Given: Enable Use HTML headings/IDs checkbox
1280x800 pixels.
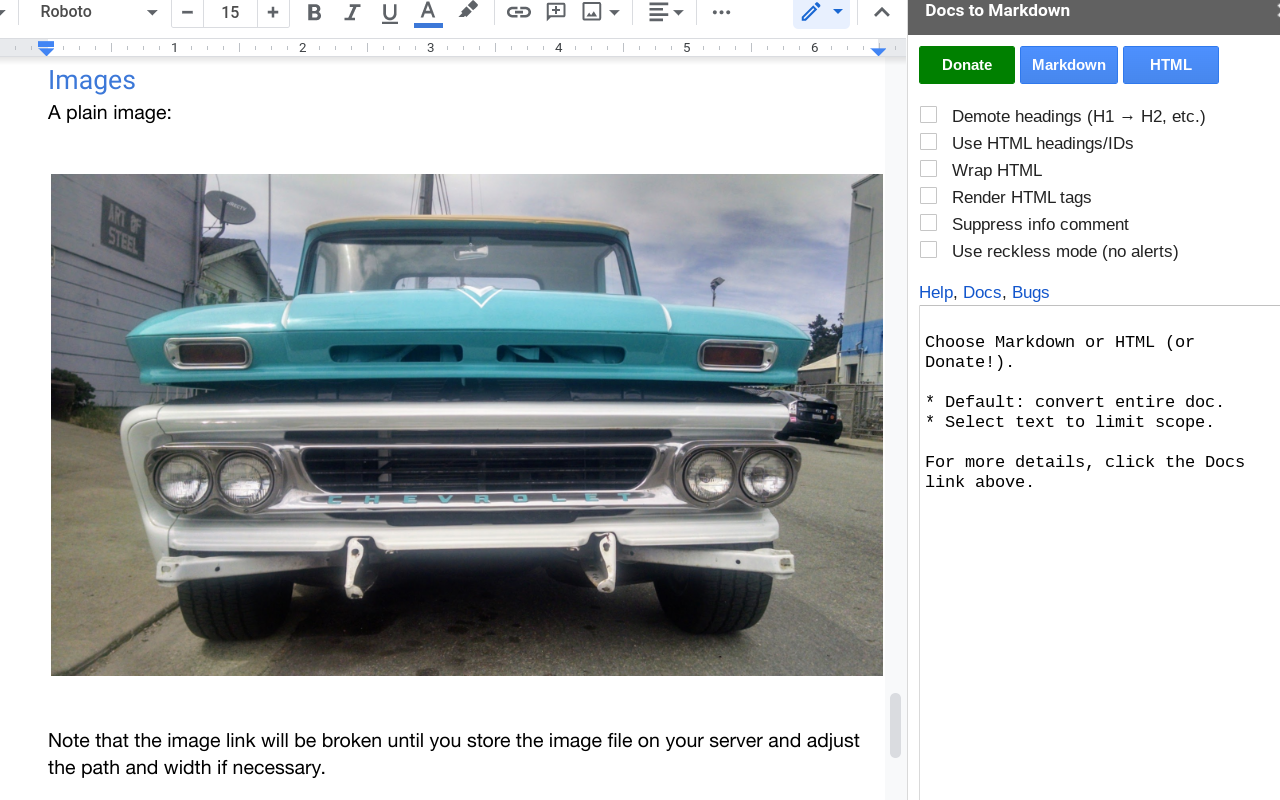Looking at the screenshot, I should tap(929, 142).
